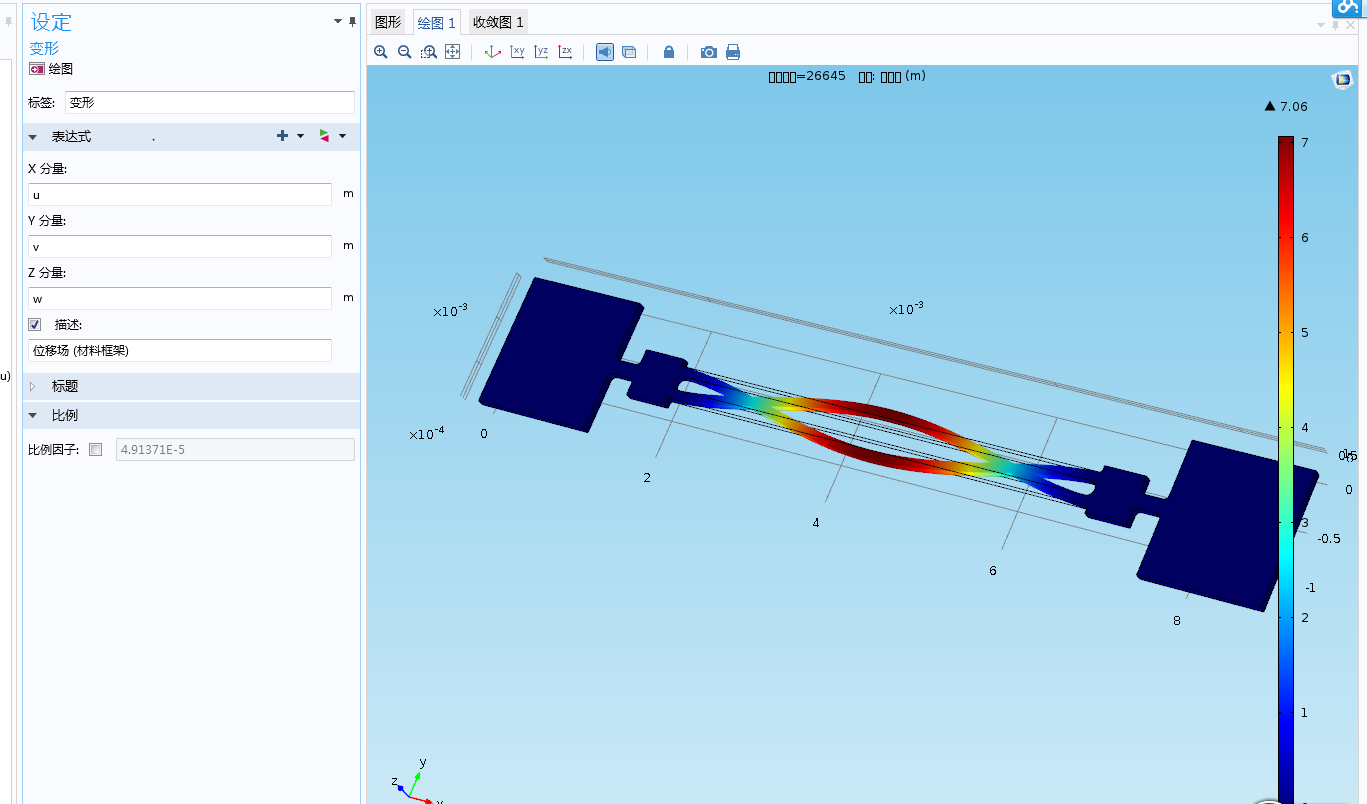
Task: Click the Print icon in graphics toolbar
Action: pos(733,52)
